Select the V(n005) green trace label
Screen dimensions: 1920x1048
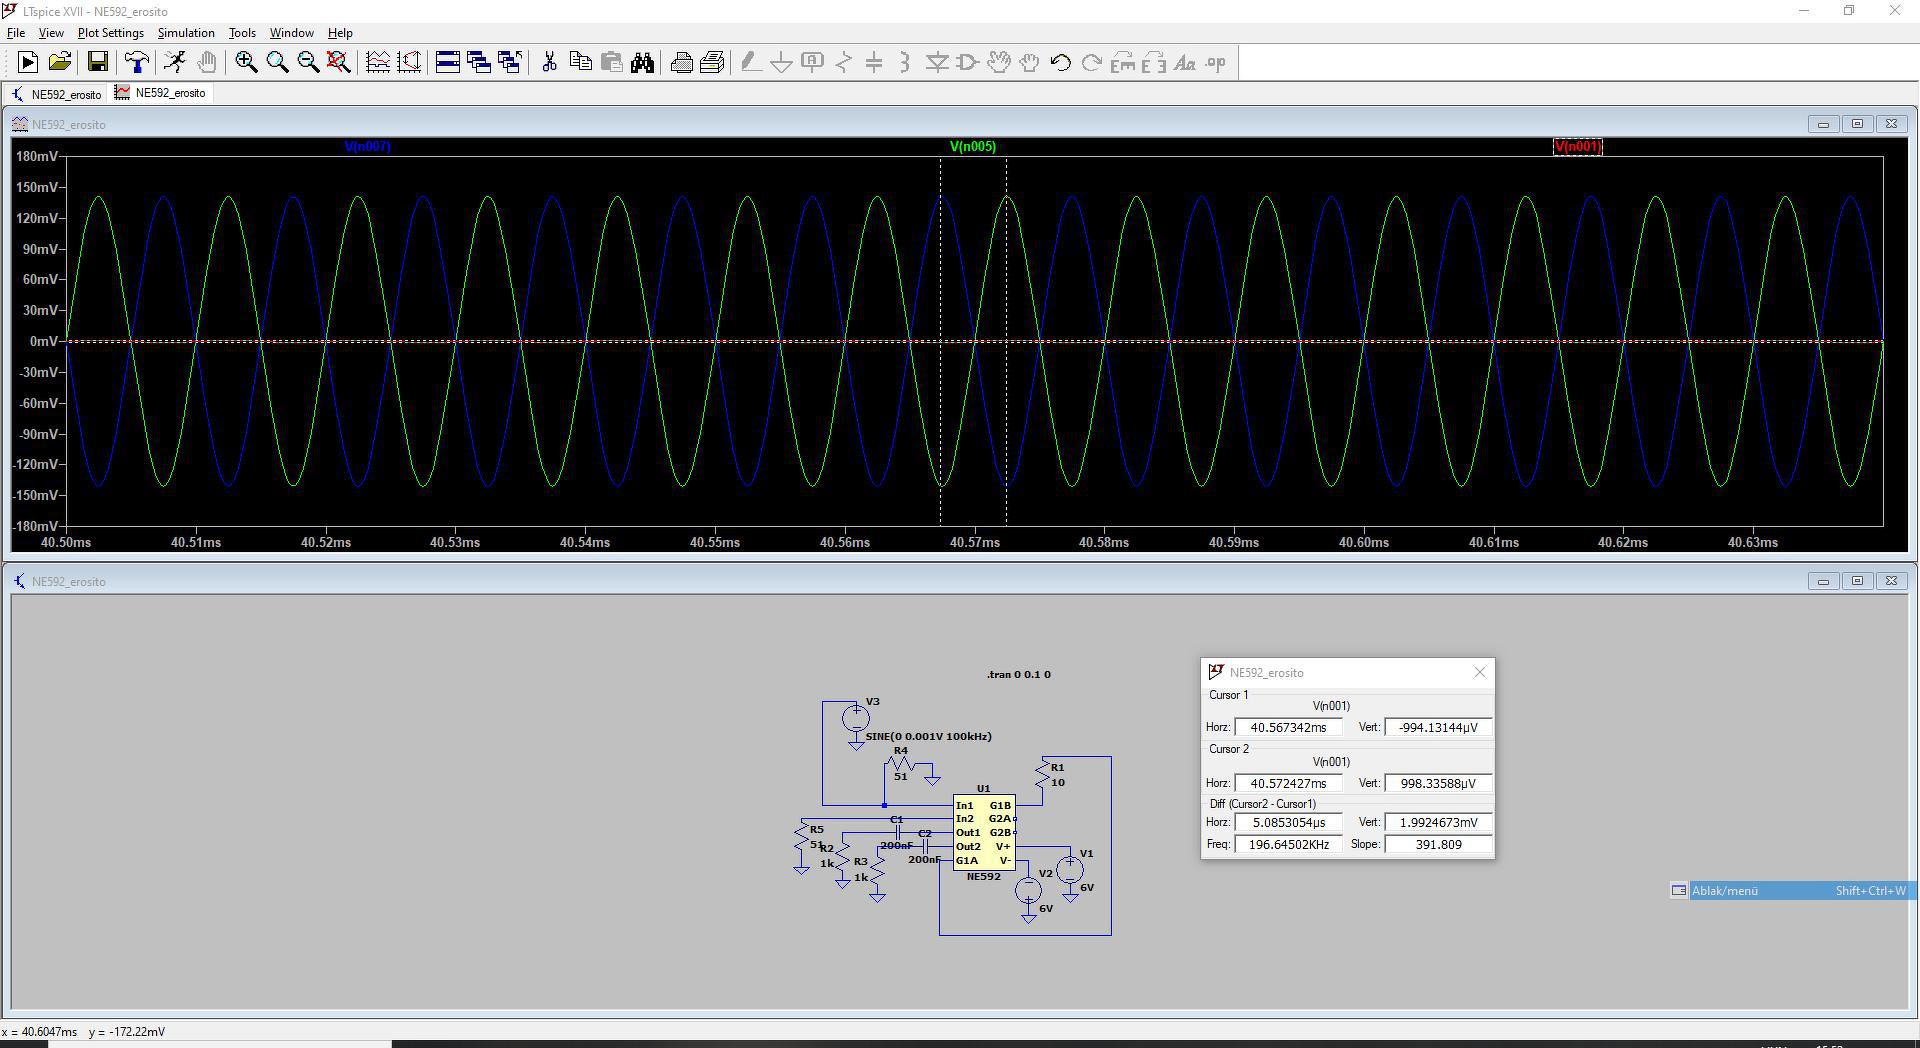(x=972, y=147)
